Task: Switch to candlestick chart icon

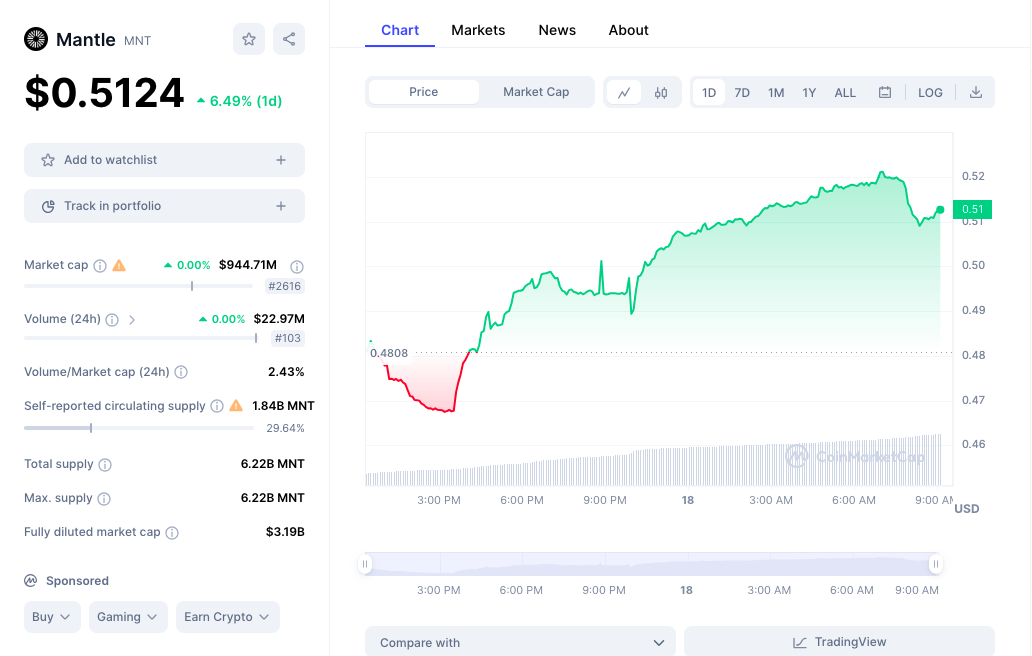Action: 661,93
